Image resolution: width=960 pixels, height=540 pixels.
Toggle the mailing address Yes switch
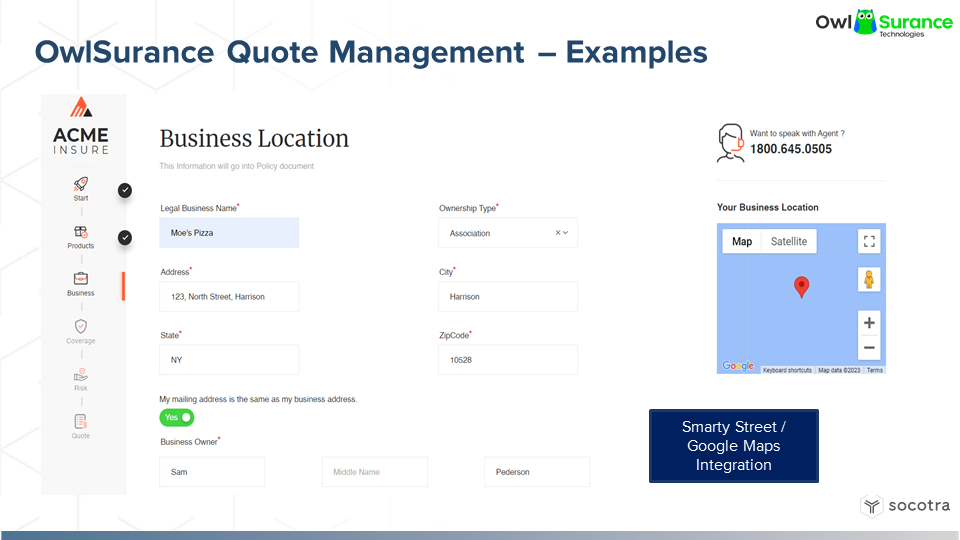point(177,418)
